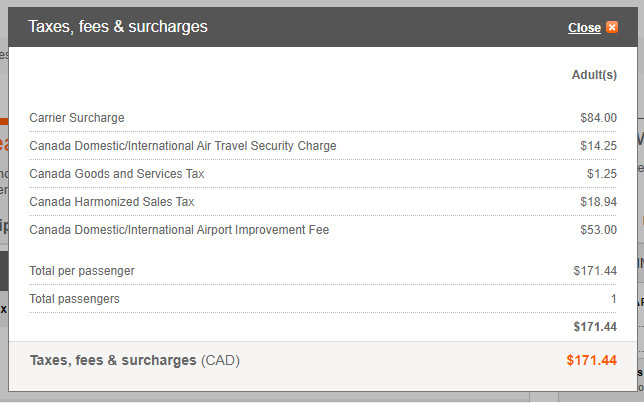Click the Total per passenger label
The image size is (644, 403).
pyautogui.click(x=82, y=271)
